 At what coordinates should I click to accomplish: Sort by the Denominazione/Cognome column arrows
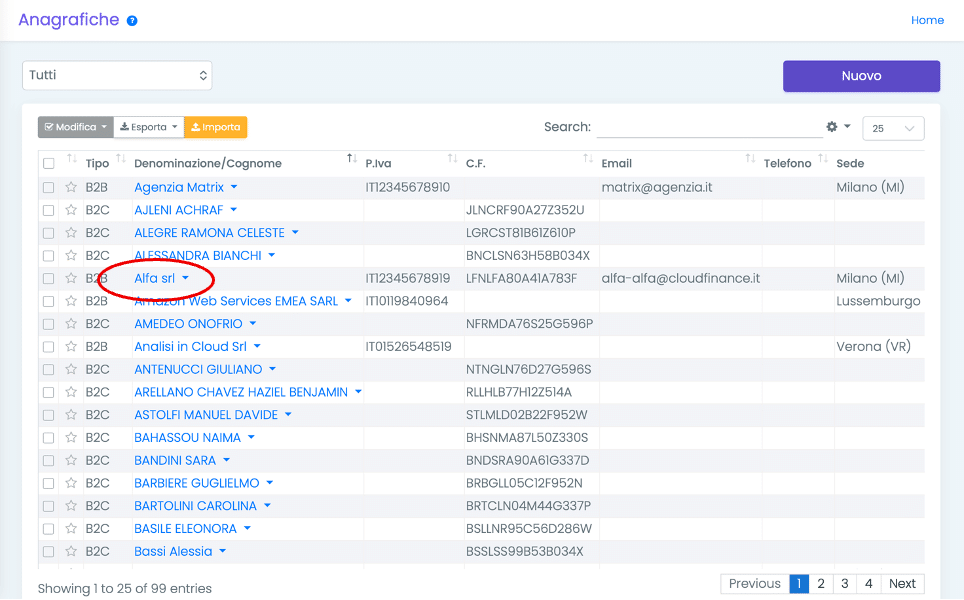351,160
